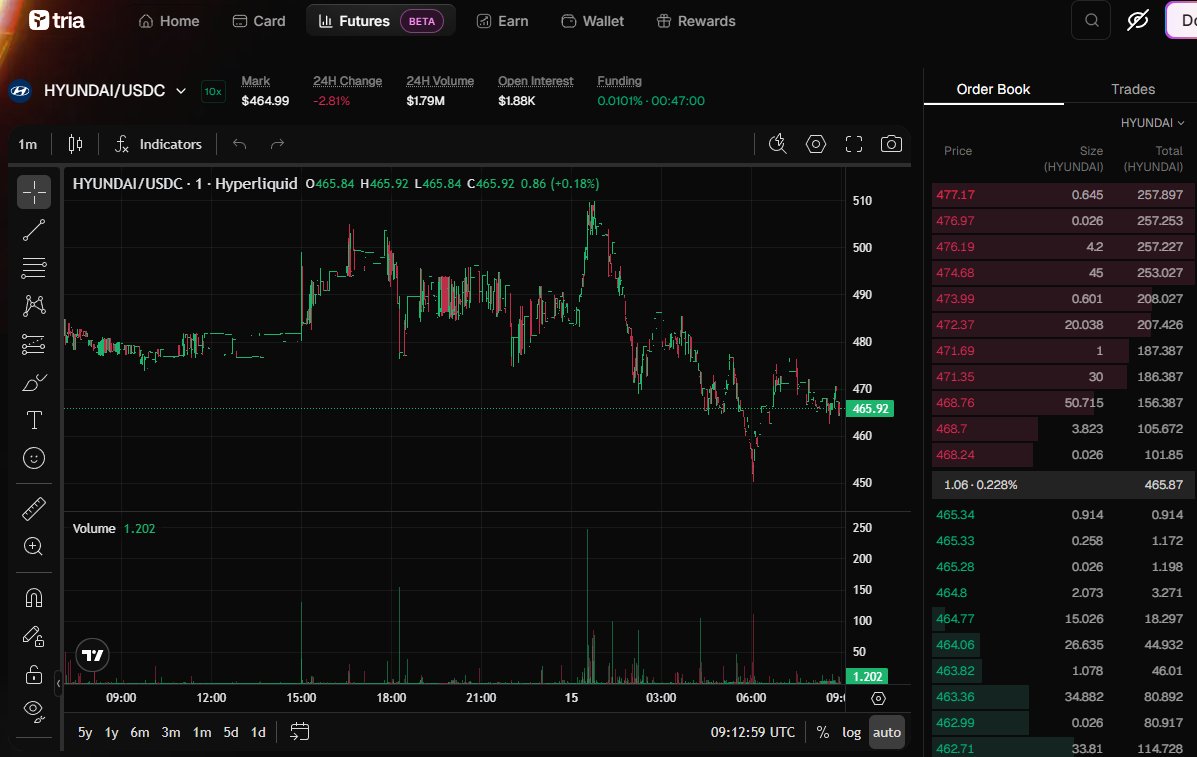Image resolution: width=1197 pixels, height=757 pixels.
Task: Select the trend line tool
Action: [x=34, y=230]
